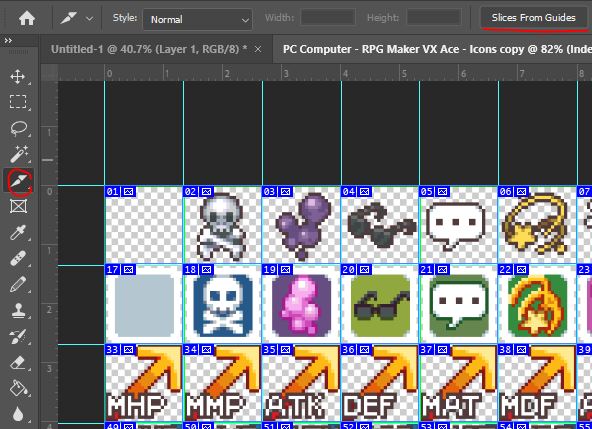
Task: Click the green gold-ring badge in slice 22
Action: (x=538, y=306)
